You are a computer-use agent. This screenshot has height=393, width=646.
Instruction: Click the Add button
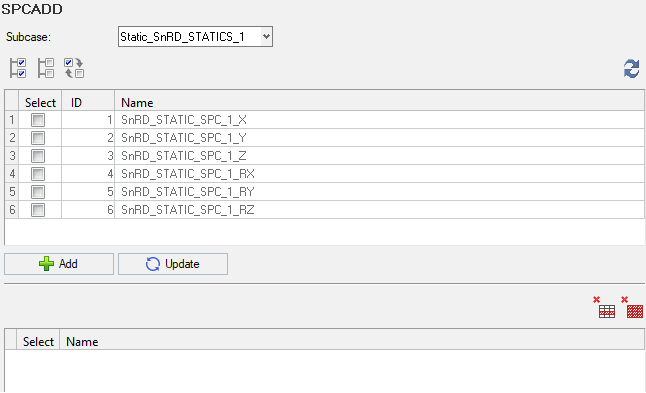59,264
